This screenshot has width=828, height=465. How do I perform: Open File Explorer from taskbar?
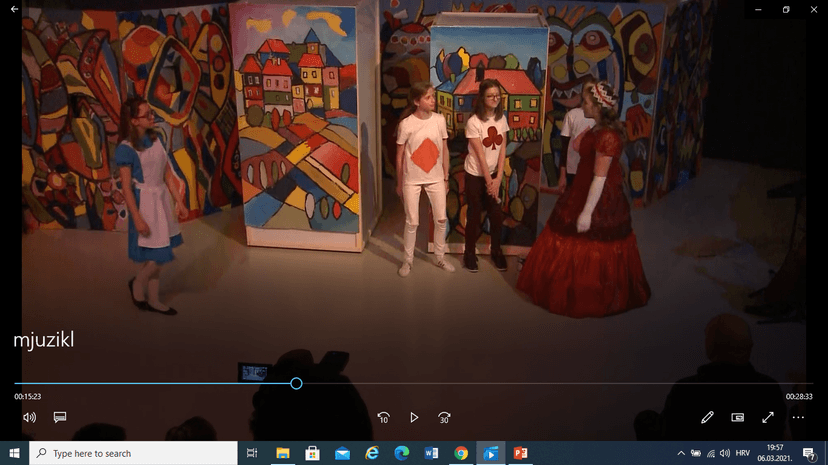click(283, 453)
